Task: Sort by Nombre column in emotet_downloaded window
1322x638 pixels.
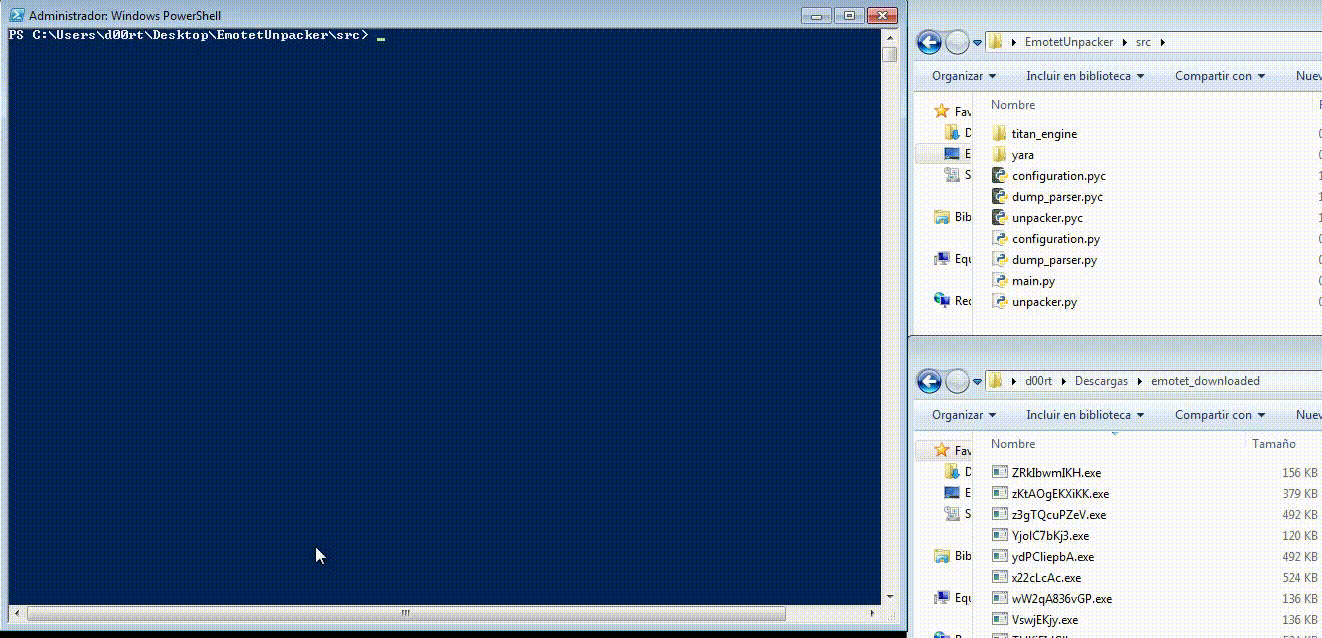Action: pyautogui.click(x=1013, y=444)
